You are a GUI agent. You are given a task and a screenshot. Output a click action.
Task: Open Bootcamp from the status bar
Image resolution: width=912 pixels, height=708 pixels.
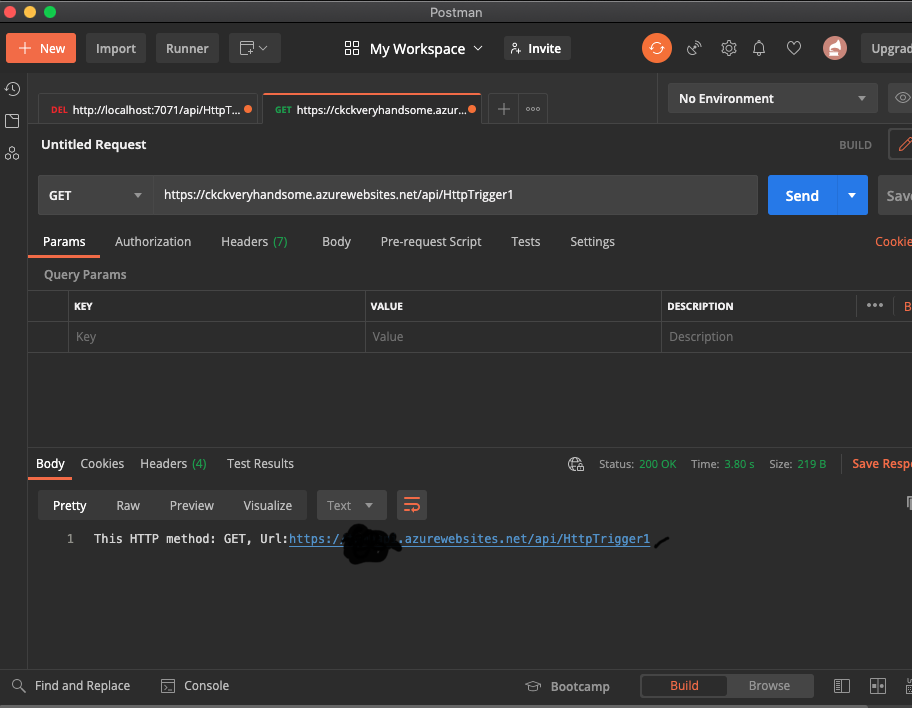(x=567, y=686)
